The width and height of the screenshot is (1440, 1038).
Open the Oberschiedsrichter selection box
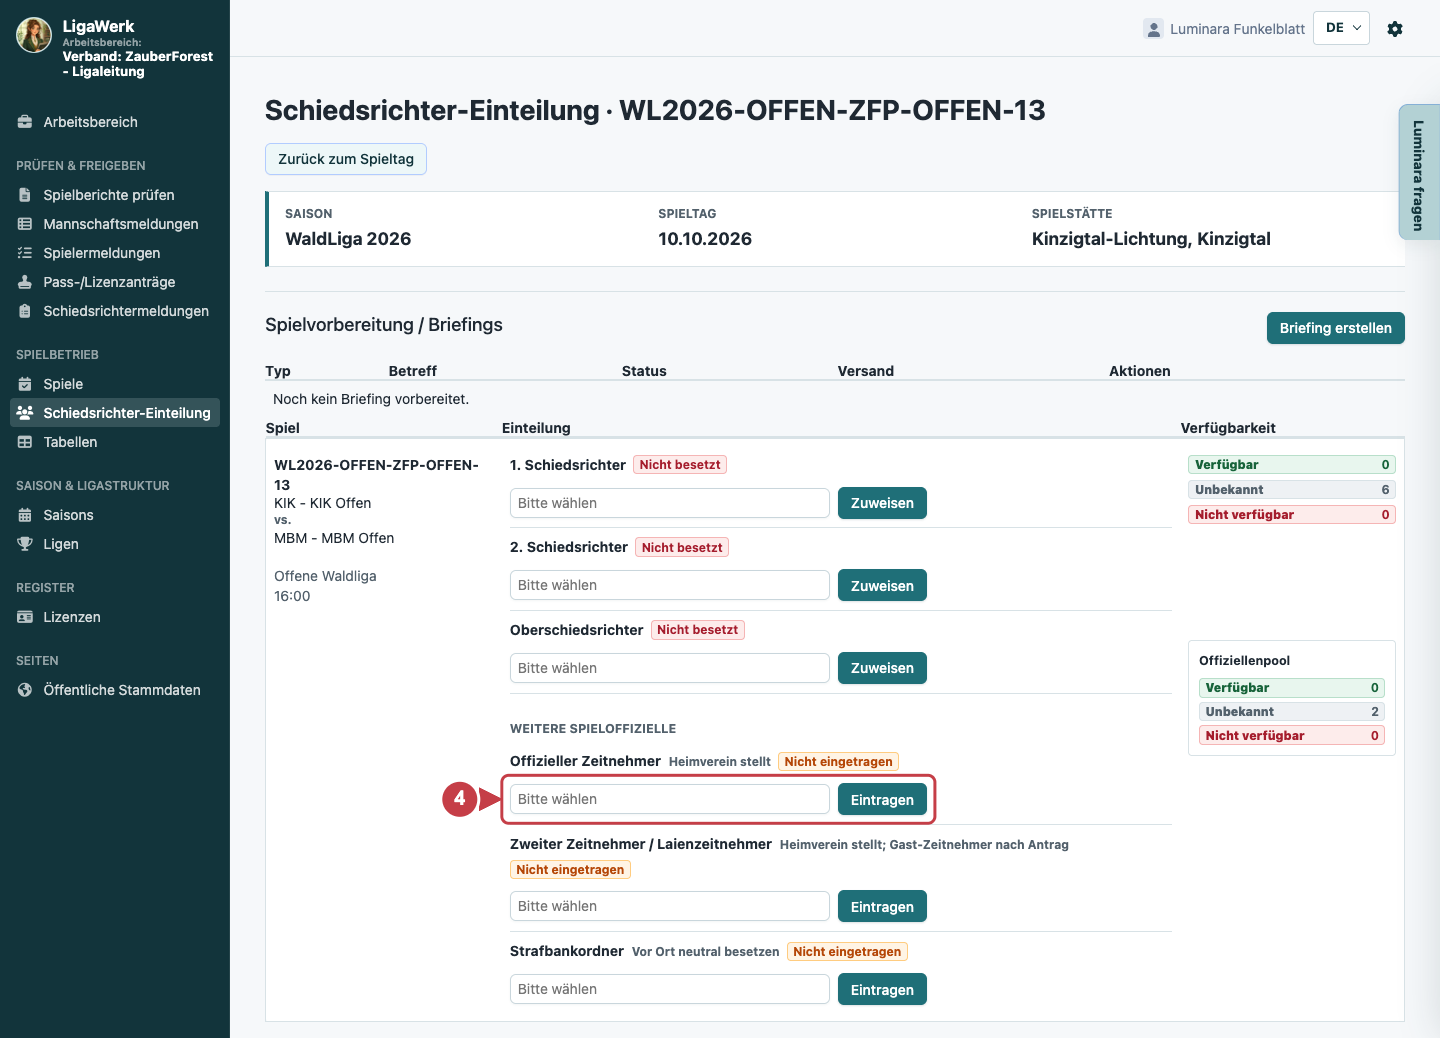click(x=670, y=668)
